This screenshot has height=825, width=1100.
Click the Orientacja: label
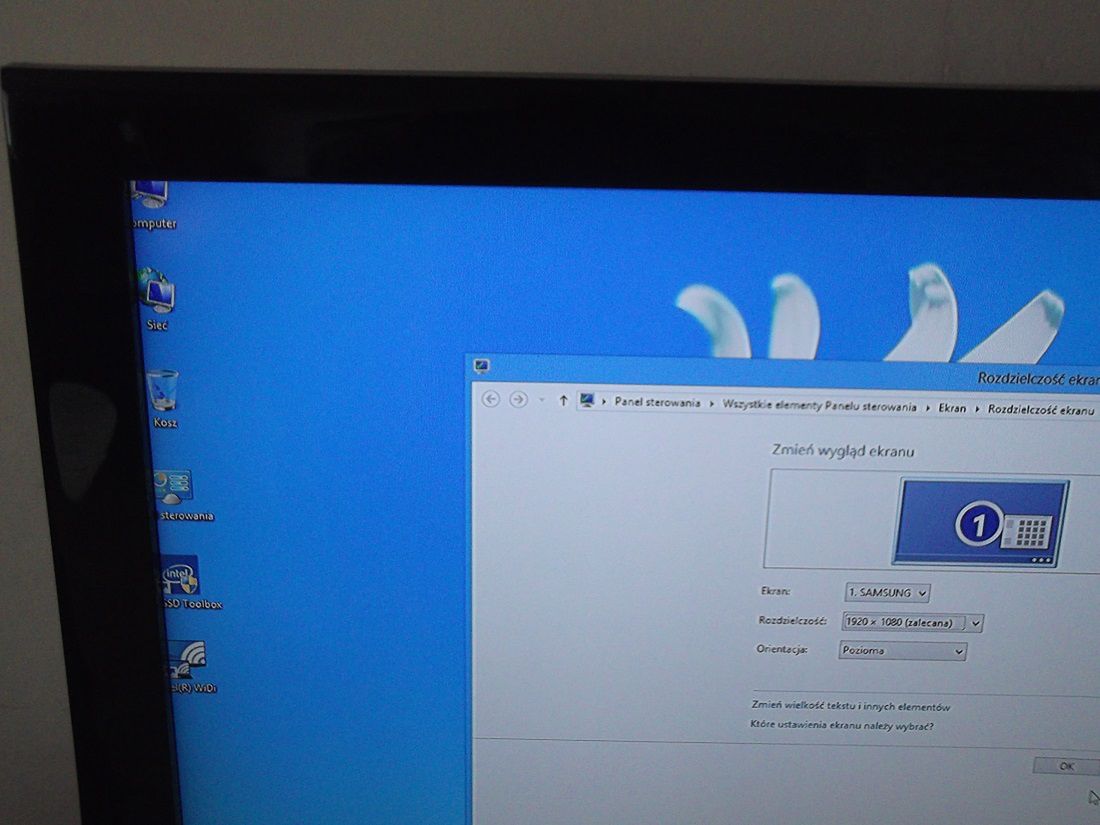pos(782,650)
